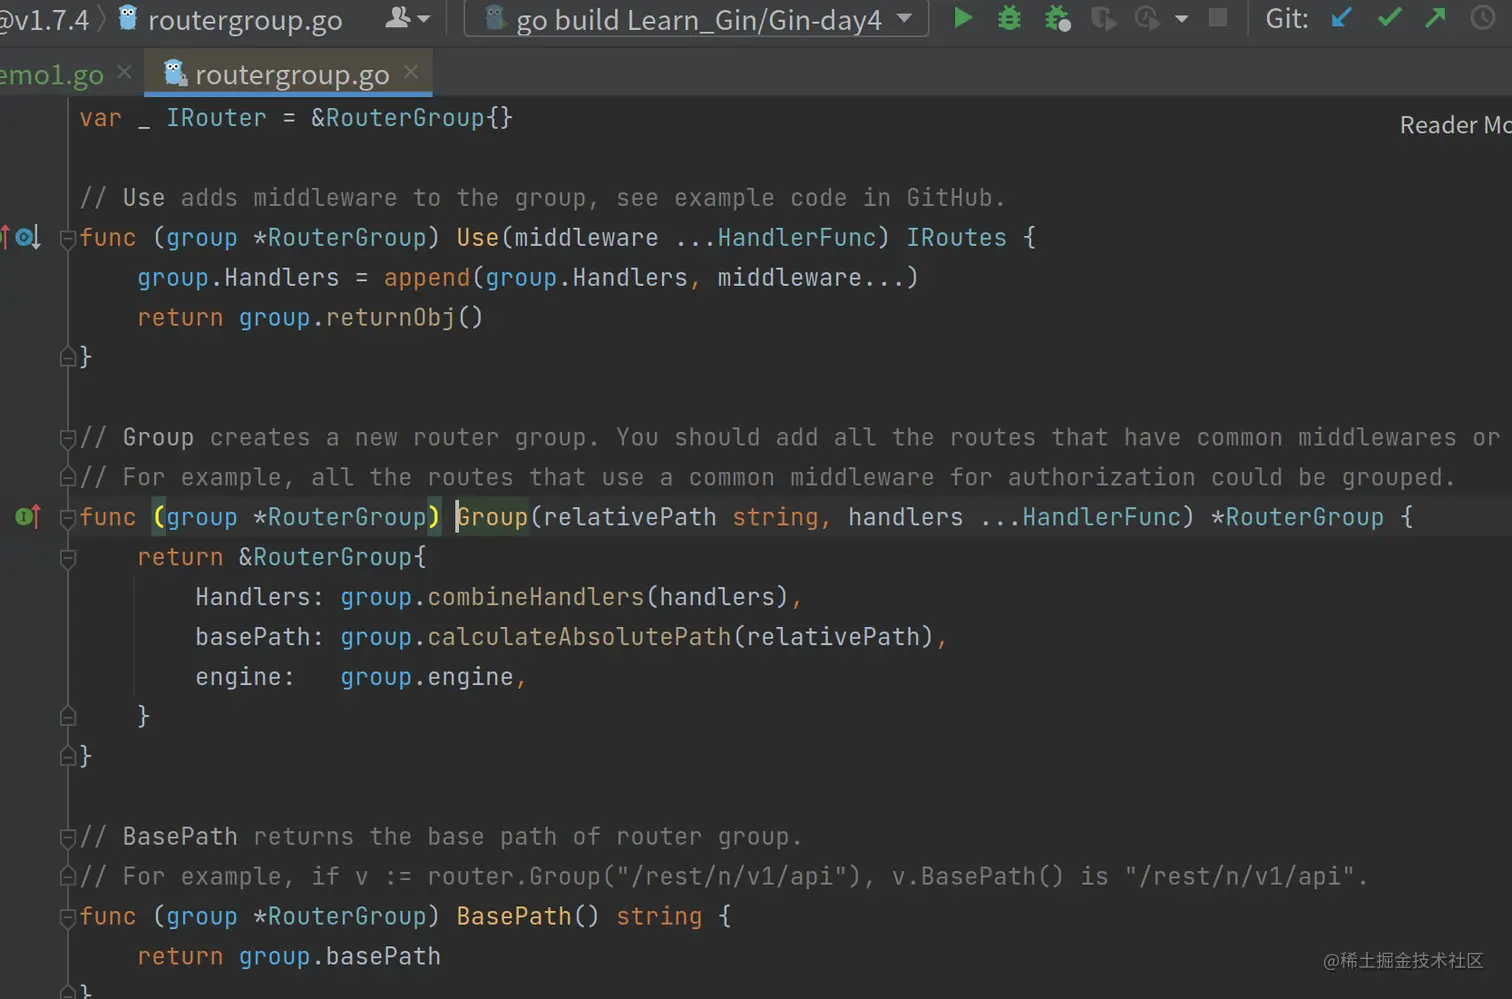Close the routergroup.go tab
Image resolution: width=1512 pixels, height=999 pixels.
pos(411,72)
